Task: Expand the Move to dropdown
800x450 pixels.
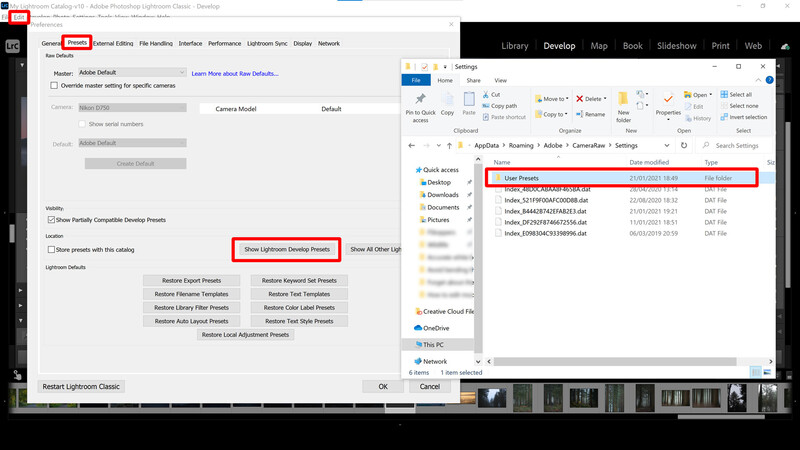Action: (x=567, y=99)
